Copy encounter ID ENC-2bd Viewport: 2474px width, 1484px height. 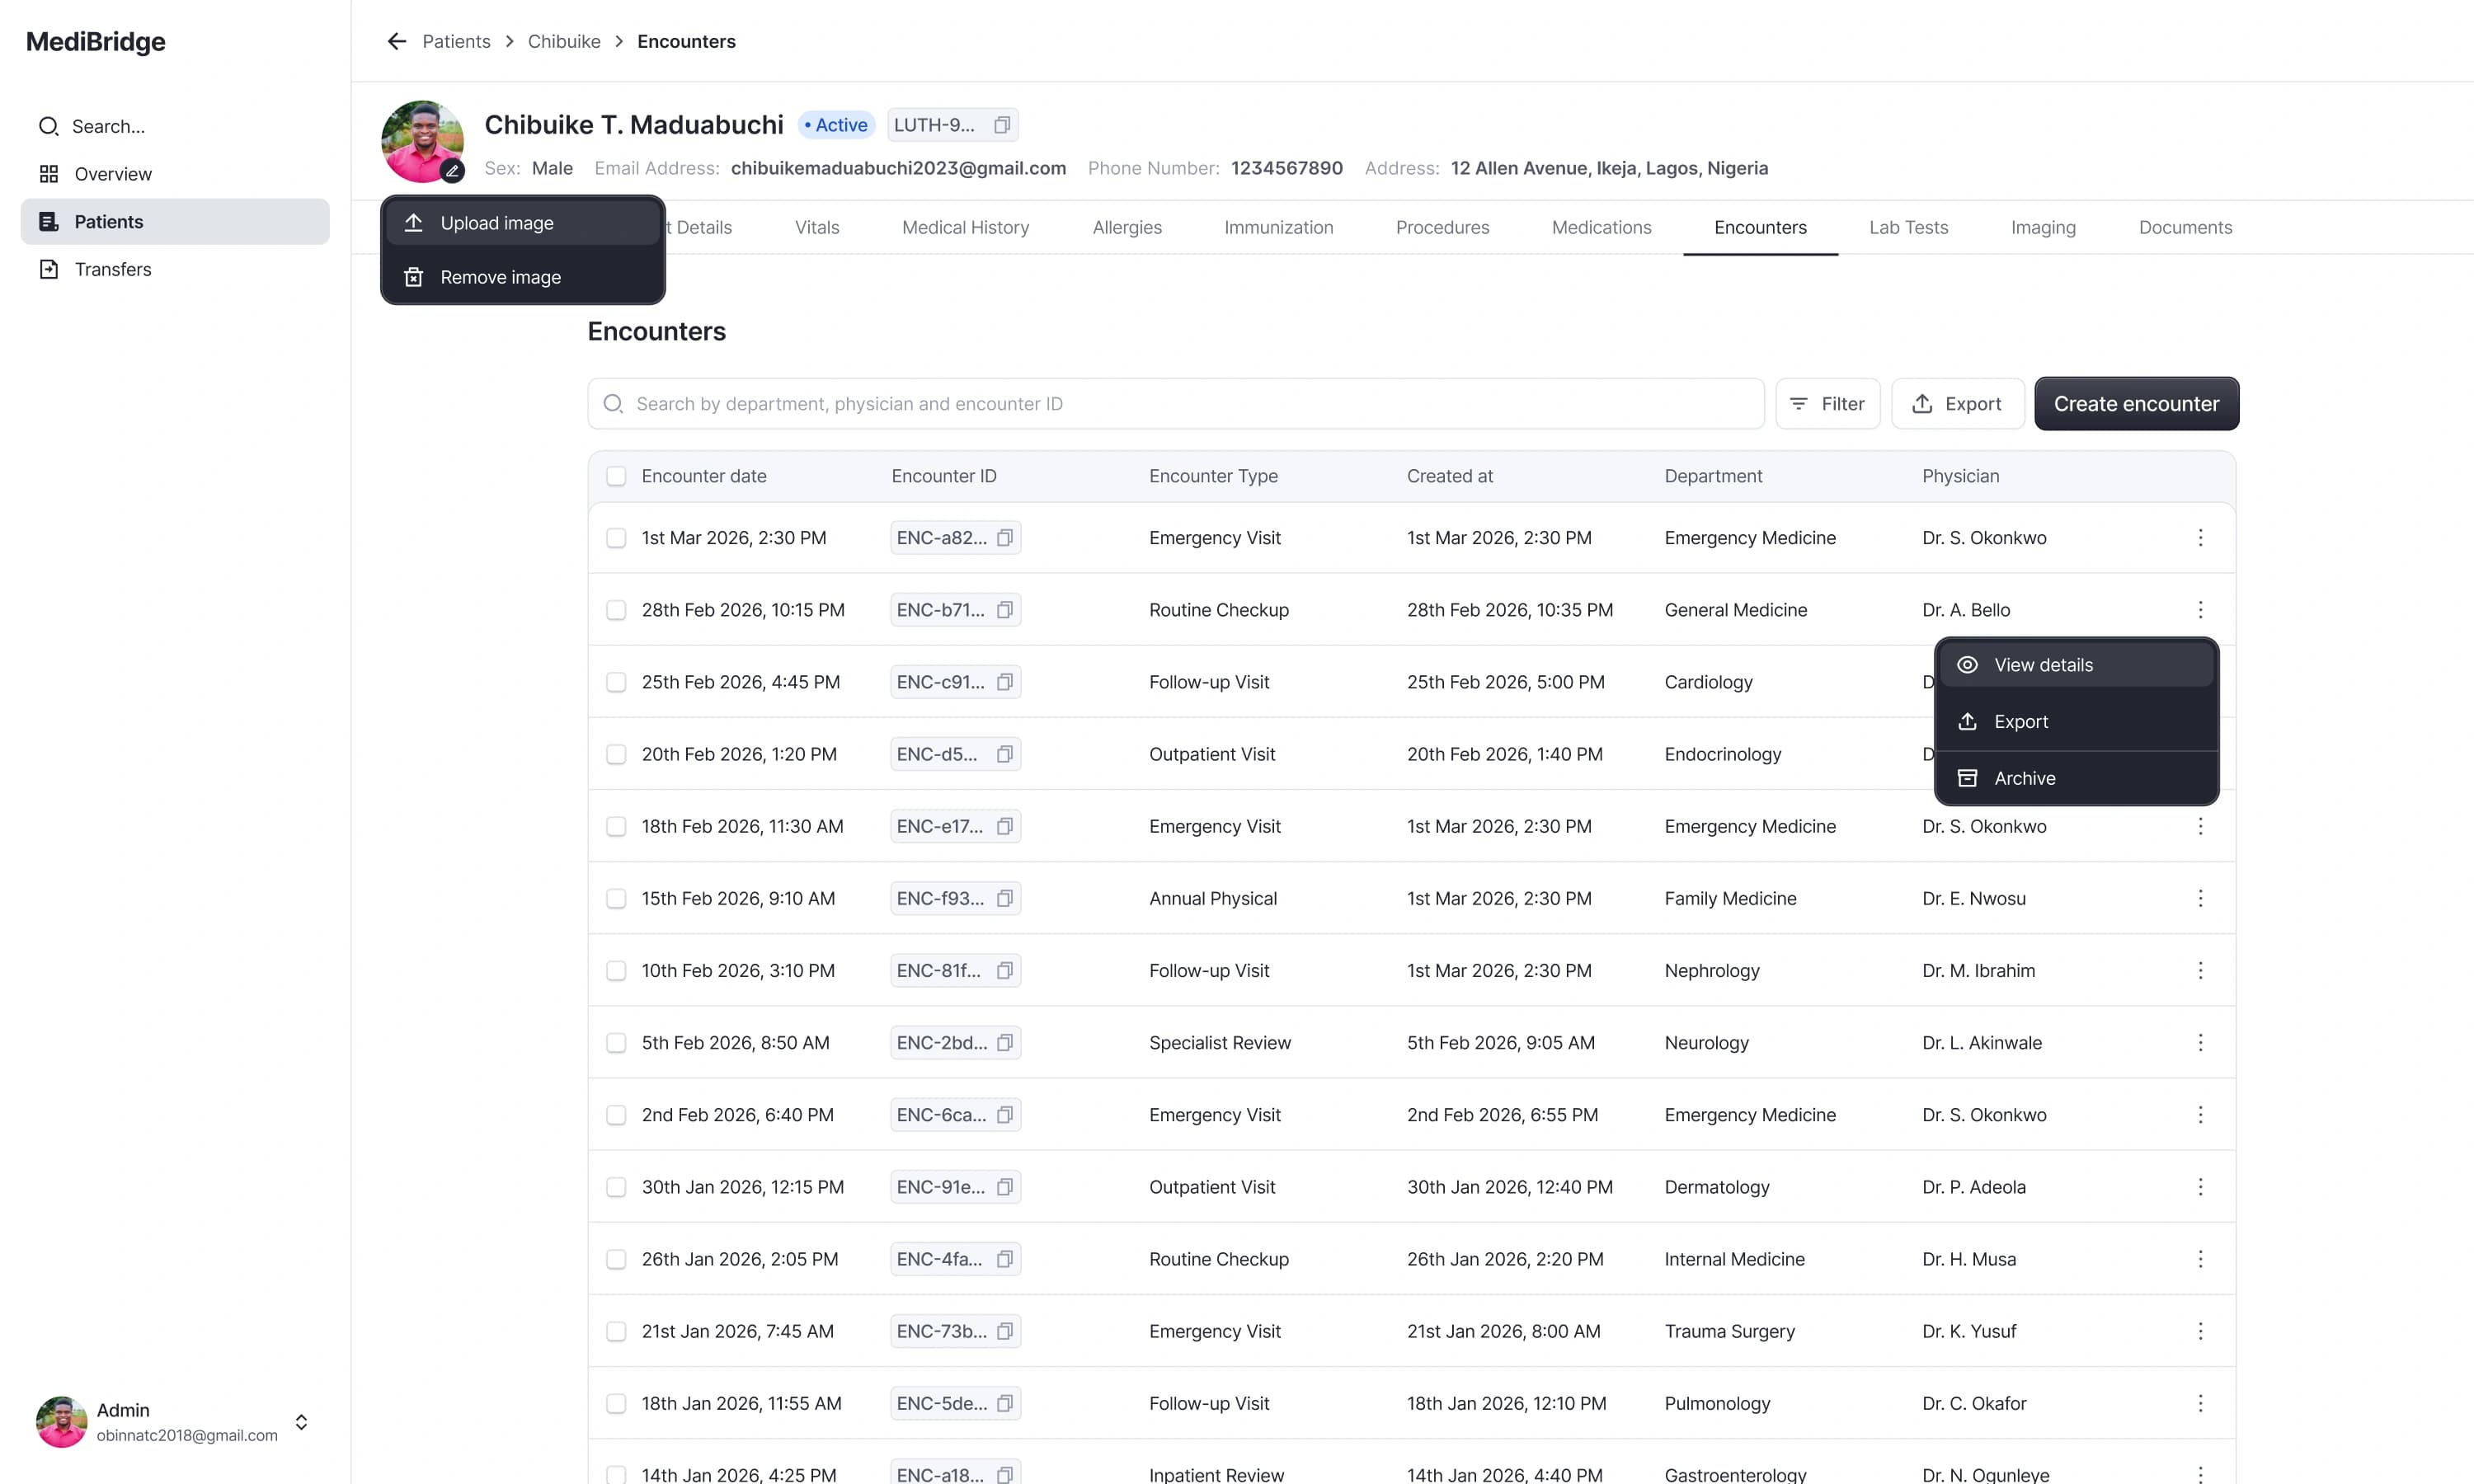point(1005,1042)
